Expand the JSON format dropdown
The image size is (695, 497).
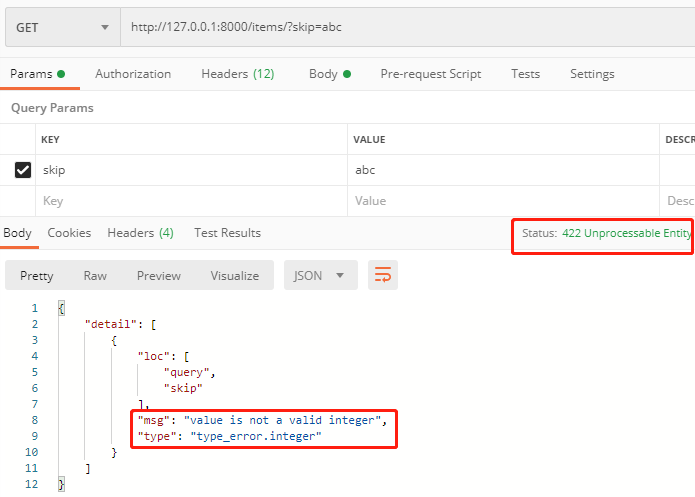320,275
